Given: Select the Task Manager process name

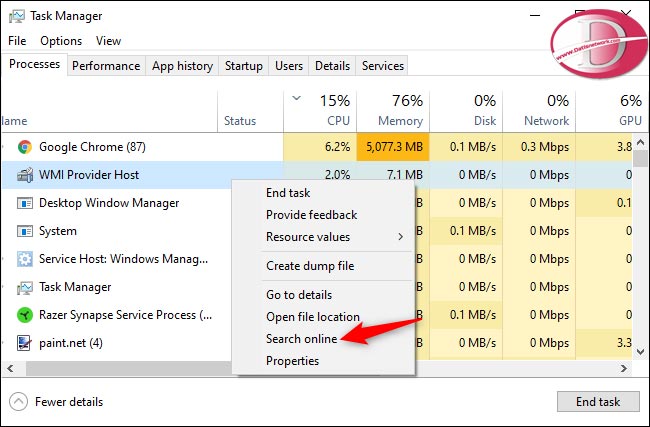Looking at the screenshot, I should [75, 287].
